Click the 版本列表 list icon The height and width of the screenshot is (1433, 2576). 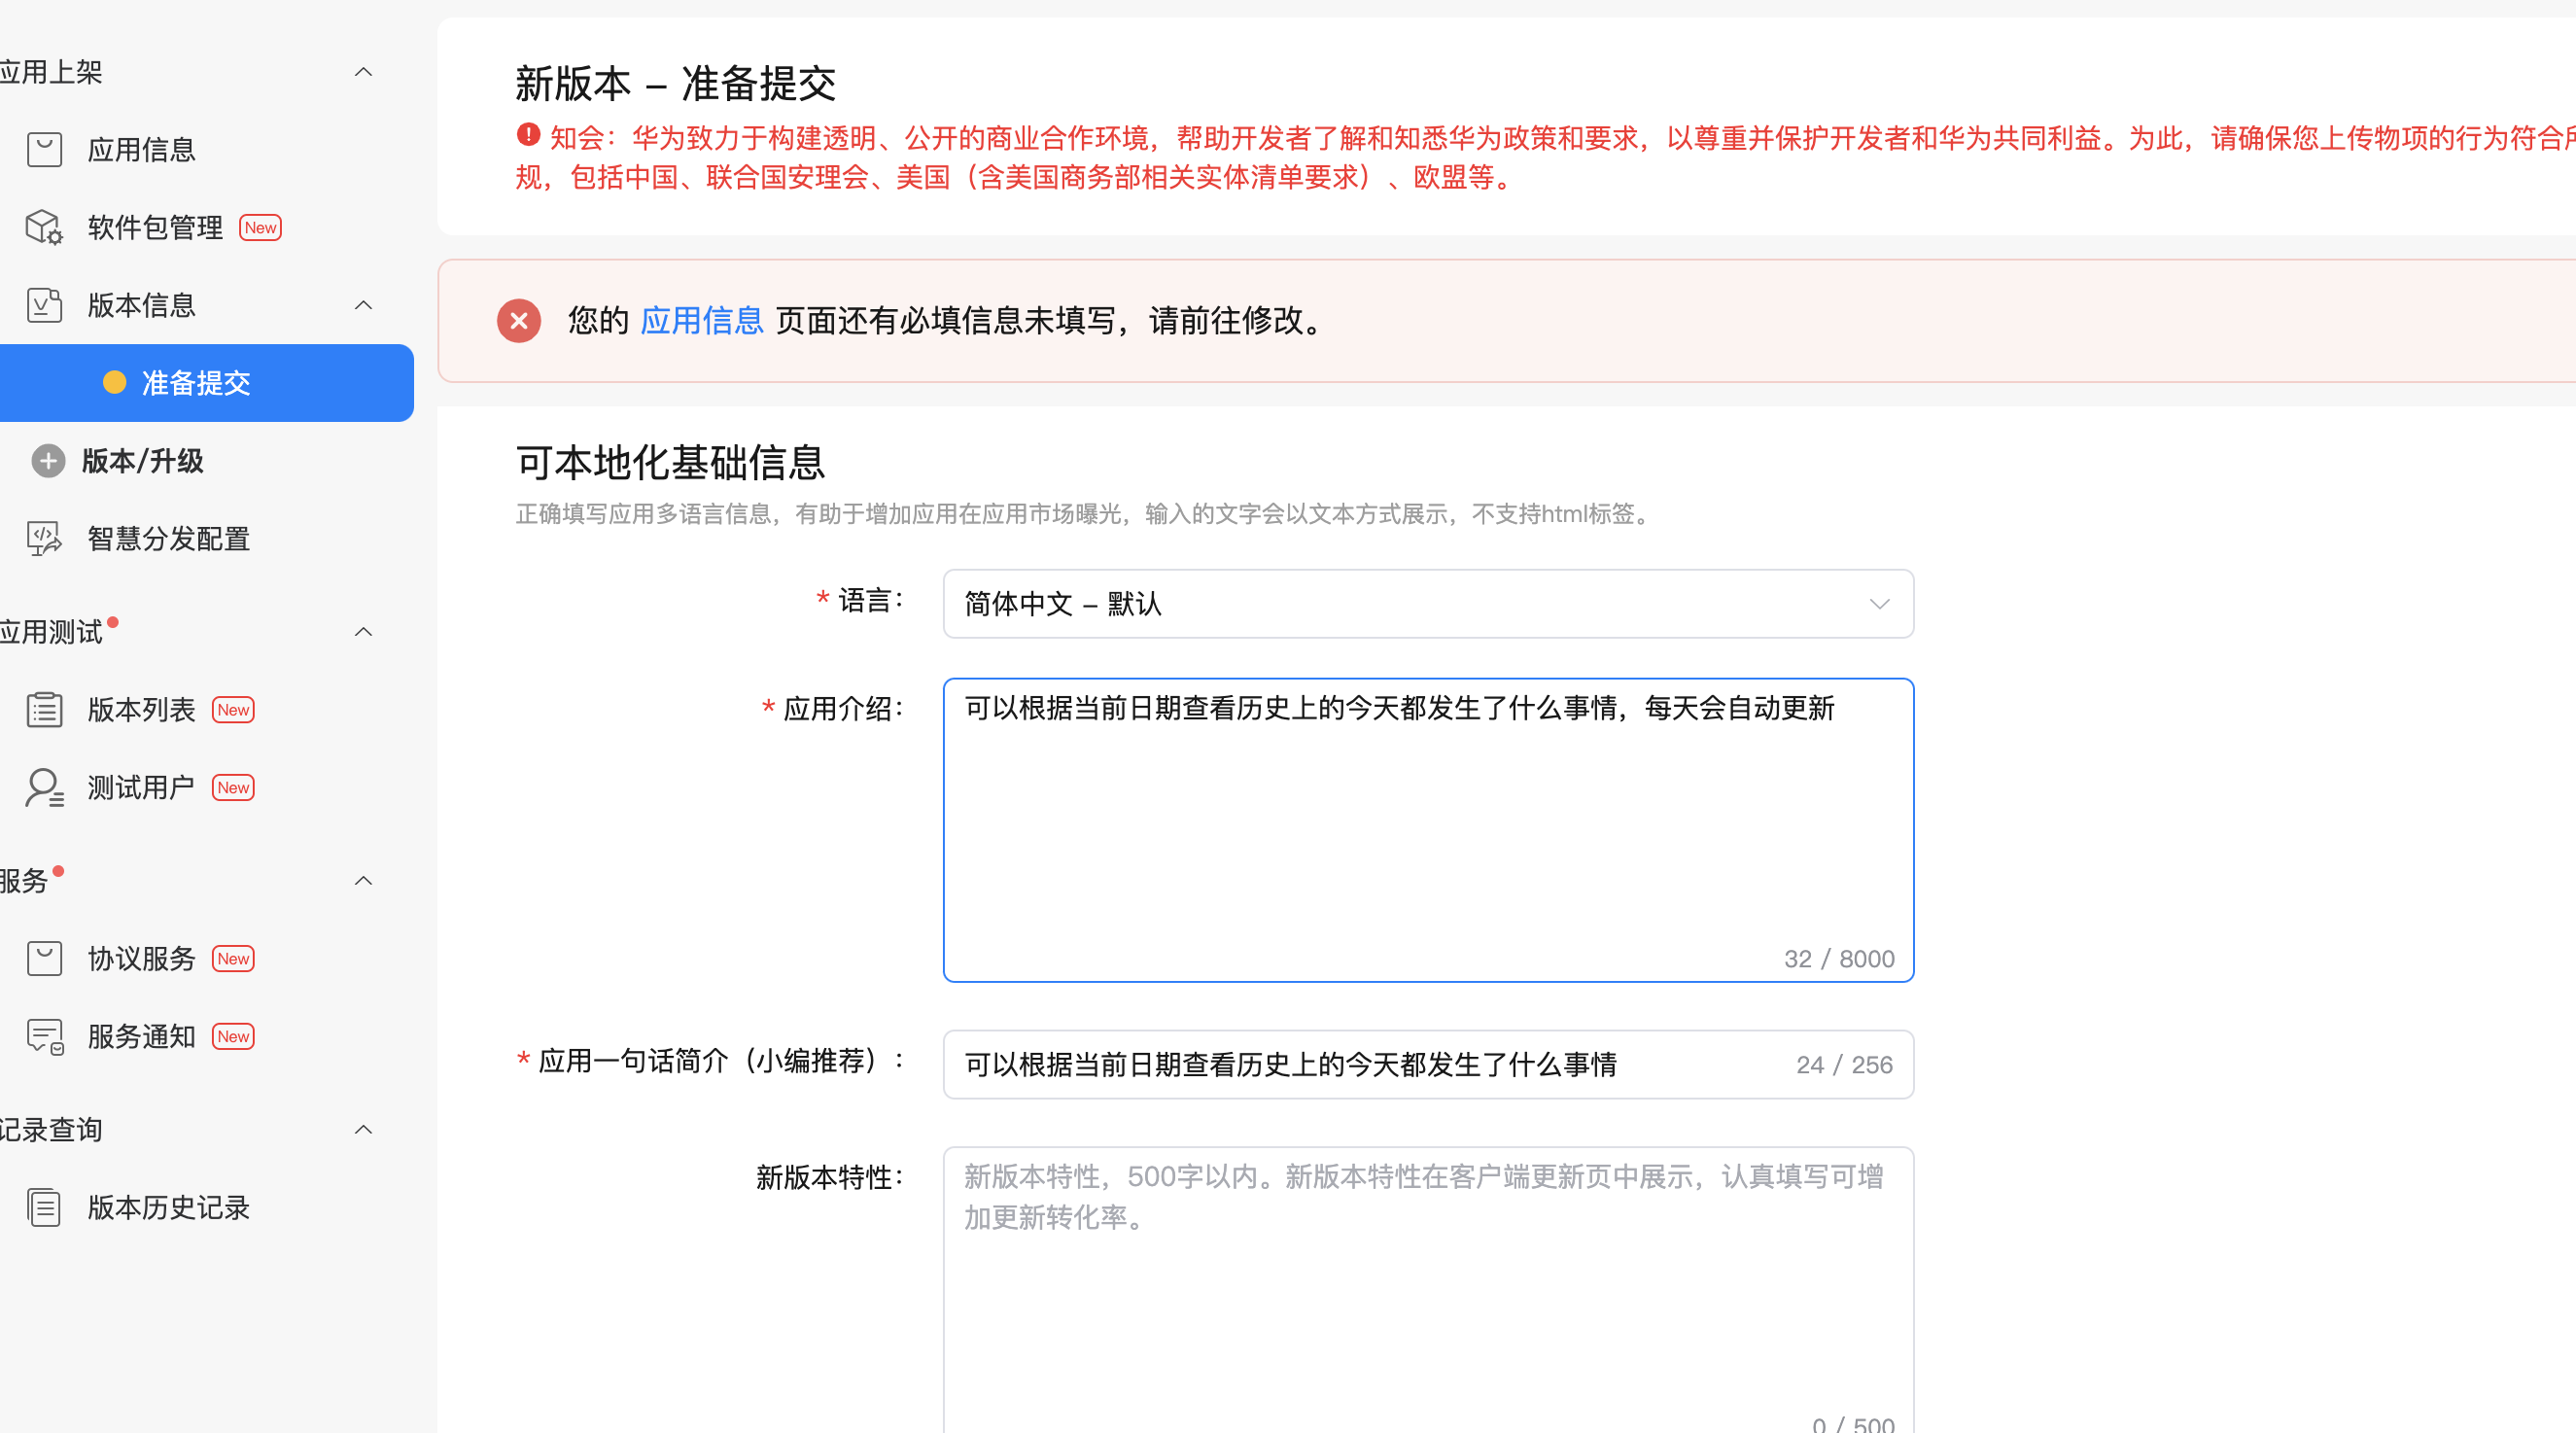point(44,710)
